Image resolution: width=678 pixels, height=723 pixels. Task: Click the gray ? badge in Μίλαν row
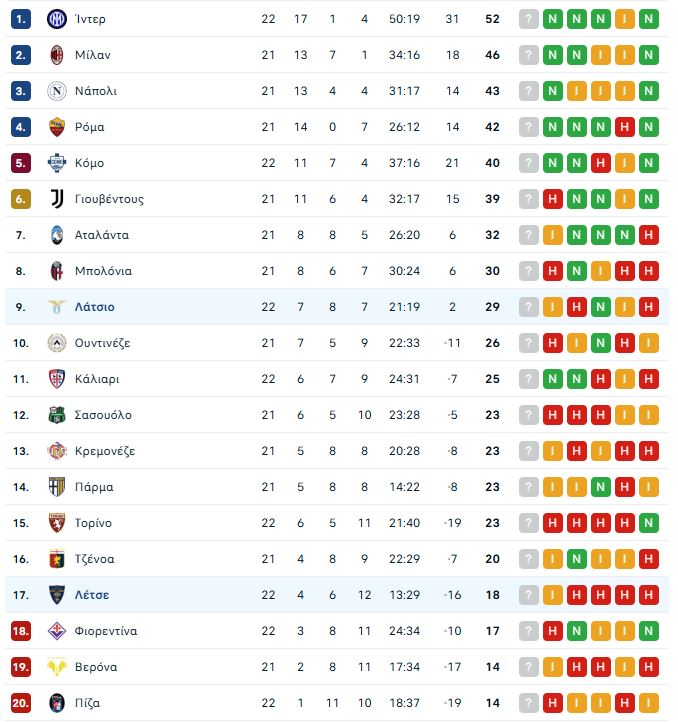tap(529, 55)
